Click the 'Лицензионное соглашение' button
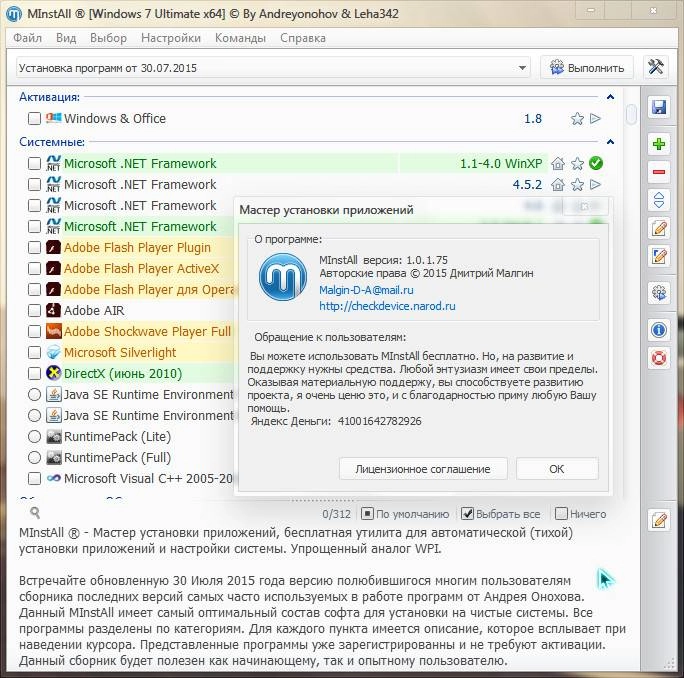The width and height of the screenshot is (684, 678). [x=423, y=469]
